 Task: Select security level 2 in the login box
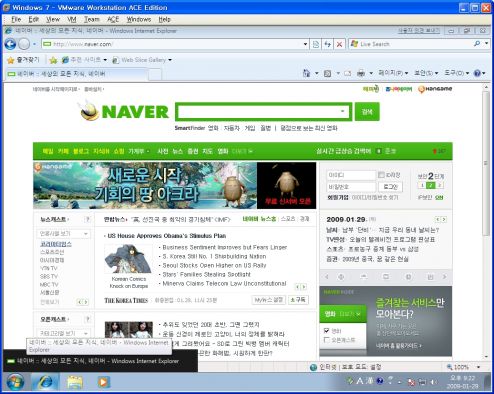(431, 185)
